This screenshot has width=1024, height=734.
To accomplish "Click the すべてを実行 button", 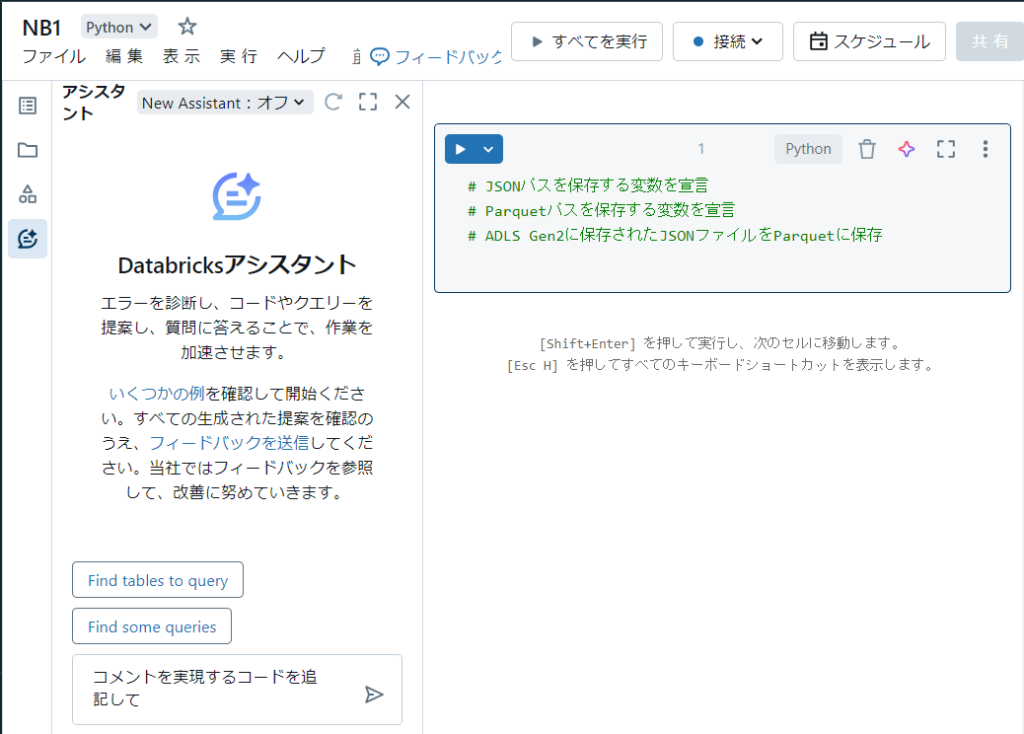I will tap(588, 42).
